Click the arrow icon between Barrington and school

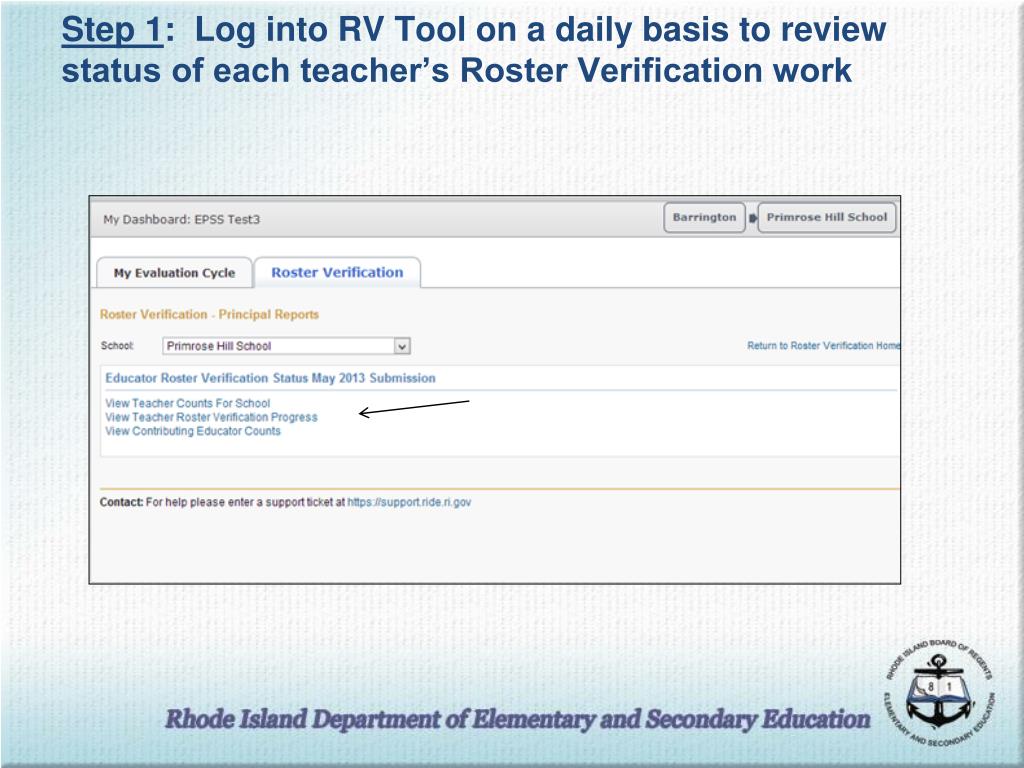tap(752, 218)
